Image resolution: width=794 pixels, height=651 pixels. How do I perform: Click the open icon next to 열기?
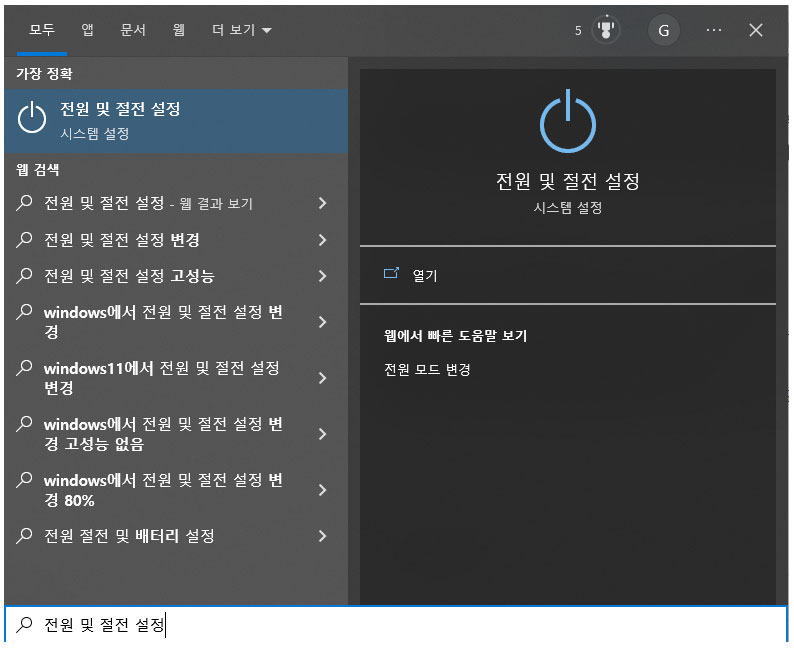tap(391, 275)
